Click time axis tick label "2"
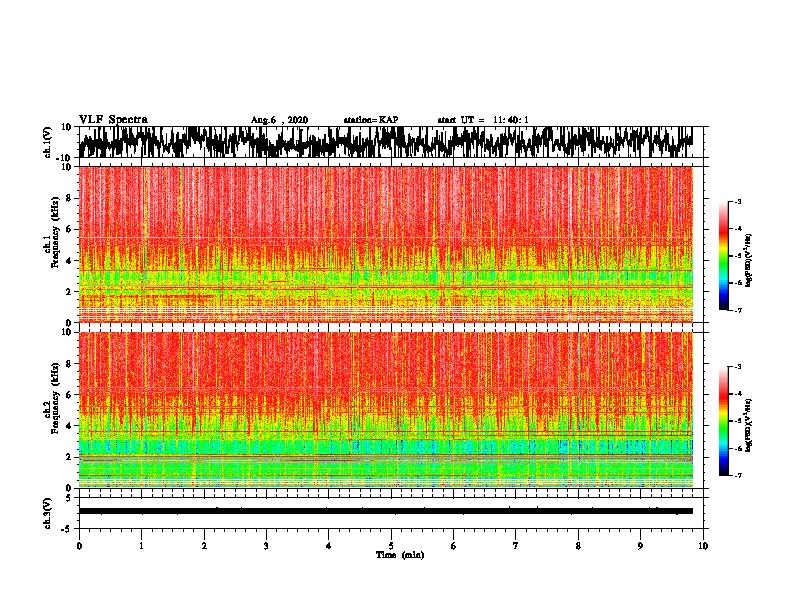 [204, 546]
